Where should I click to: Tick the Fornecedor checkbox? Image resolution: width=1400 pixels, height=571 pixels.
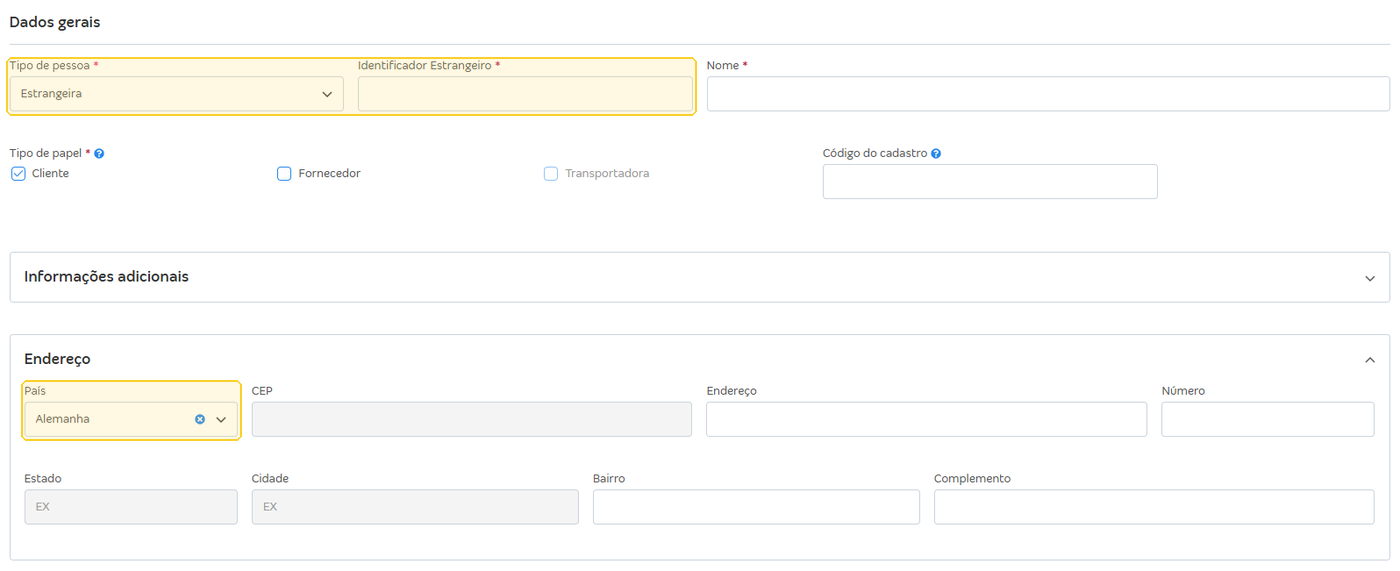[284, 174]
